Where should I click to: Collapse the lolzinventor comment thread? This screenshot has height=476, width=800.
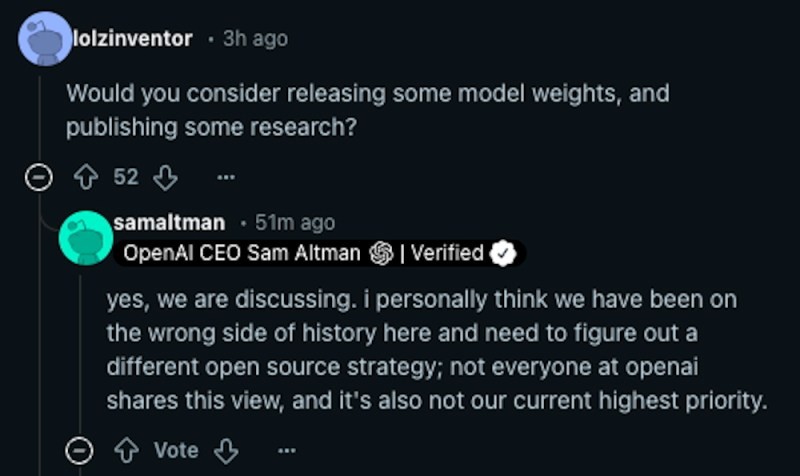click(39, 178)
